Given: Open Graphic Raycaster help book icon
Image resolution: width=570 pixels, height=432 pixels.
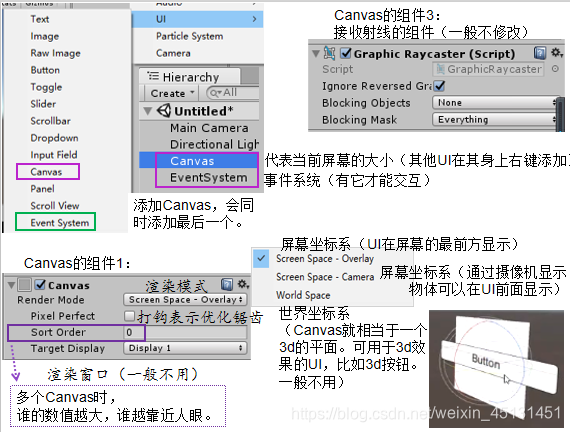Looking at the screenshot, I should coord(540,53).
